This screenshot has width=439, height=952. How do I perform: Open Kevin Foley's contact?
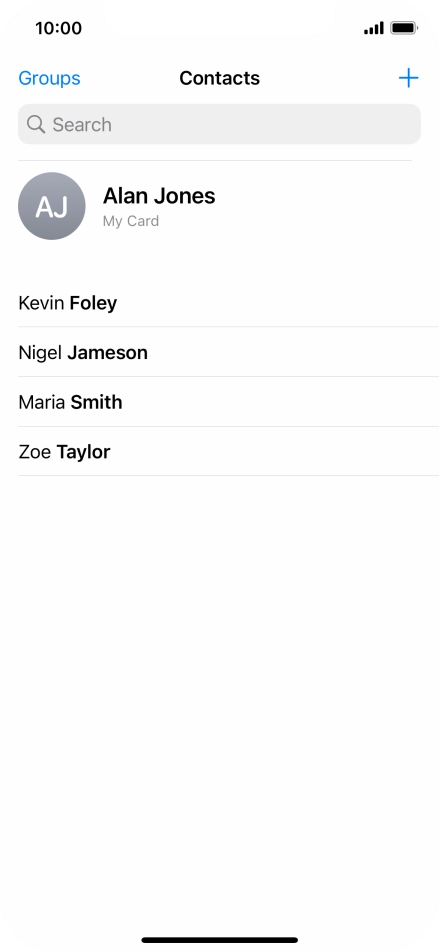(x=228, y=302)
